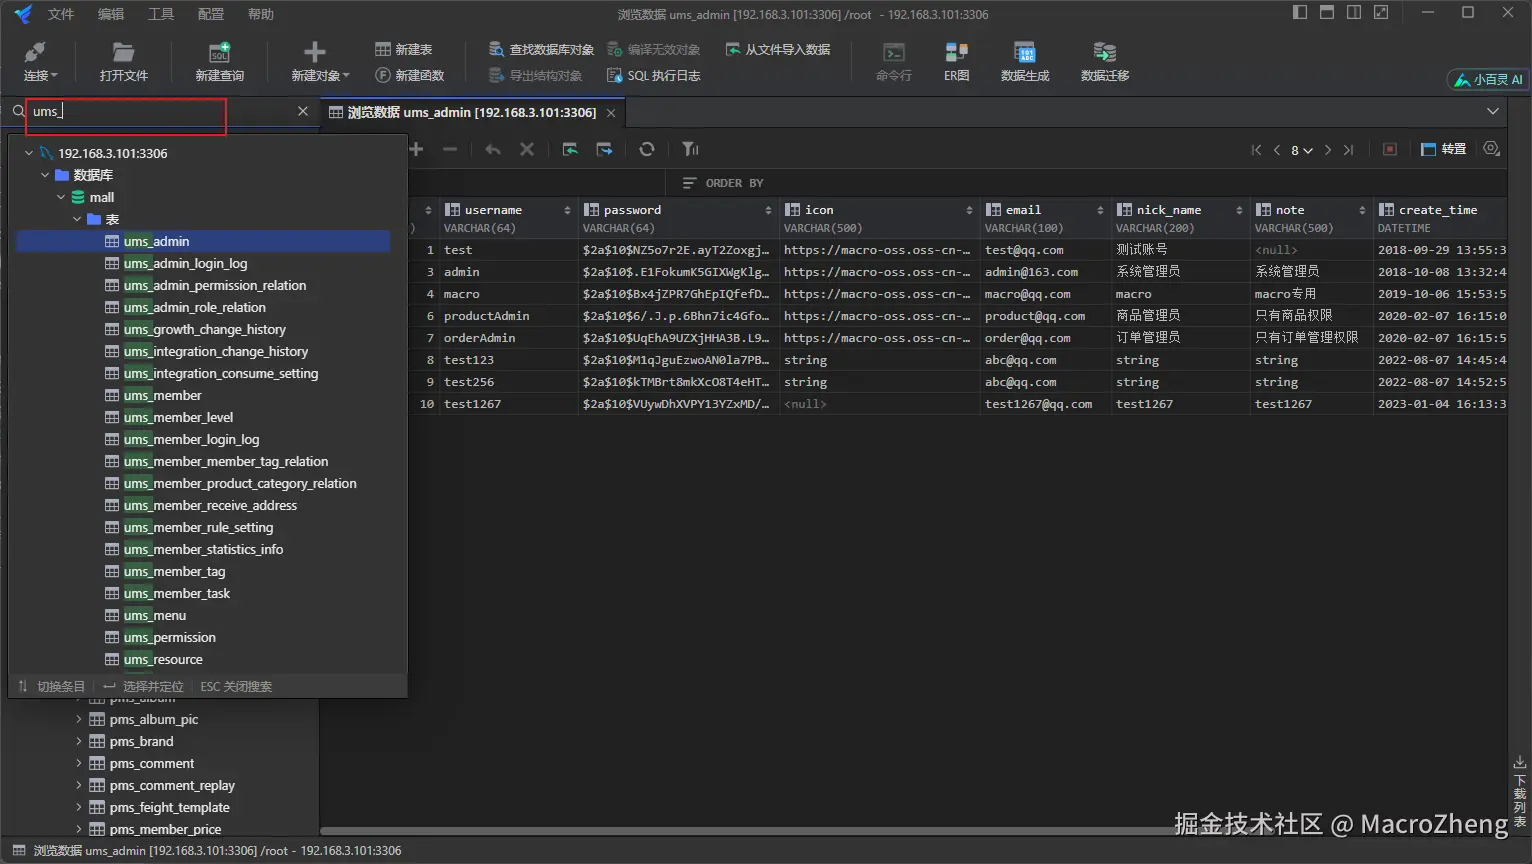The height and width of the screenshot is (864, 1532).
Task: Collapse the 192.168.3.101:3306 connection node
Action: [29, 153]
